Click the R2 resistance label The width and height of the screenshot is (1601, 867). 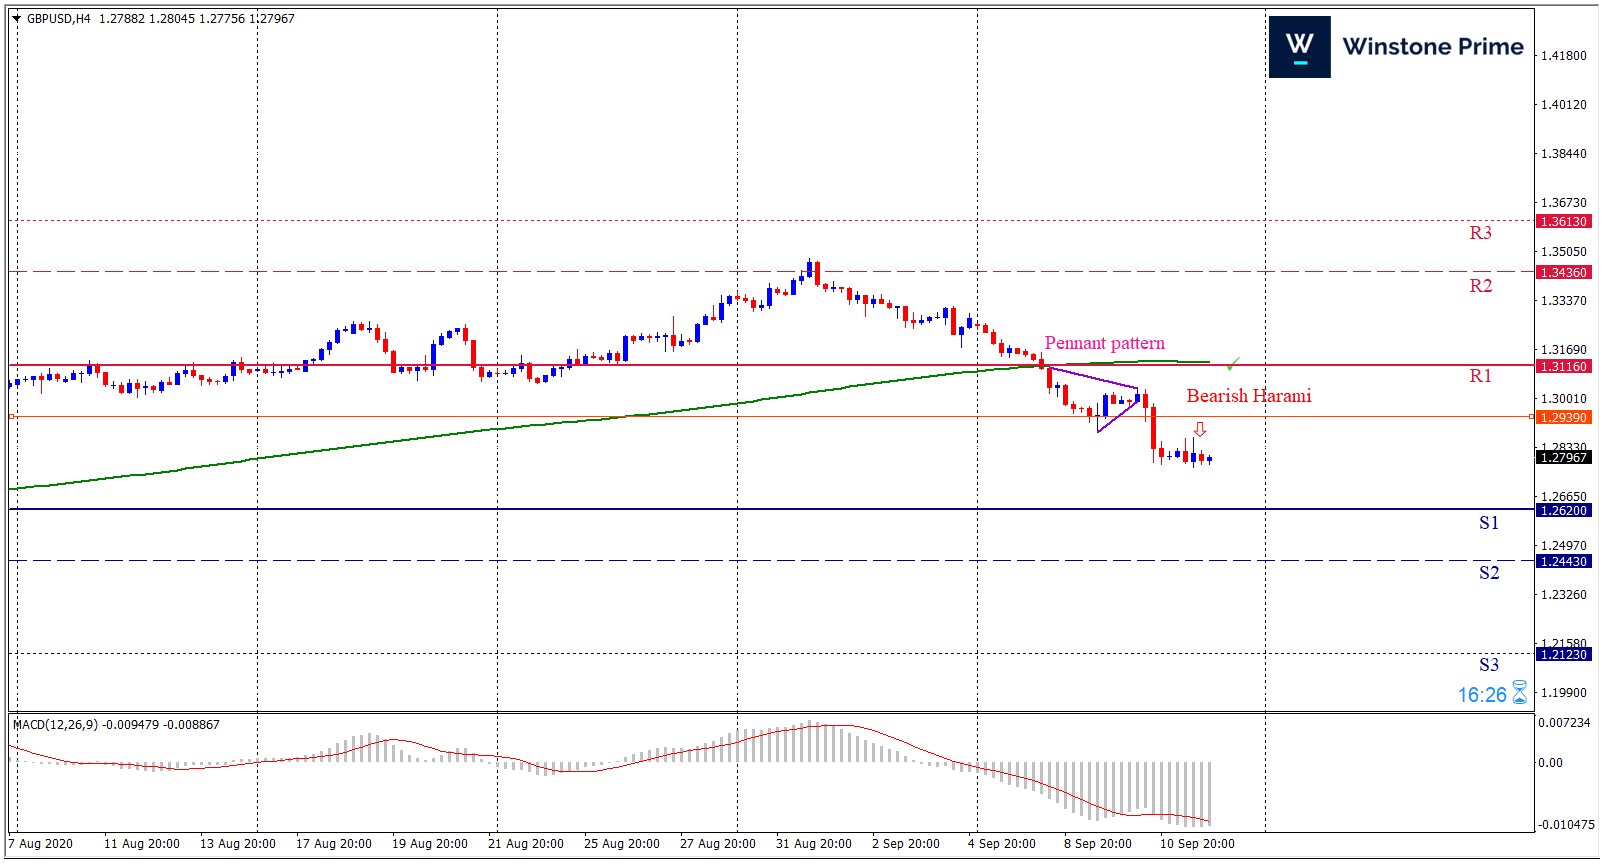1480,286
